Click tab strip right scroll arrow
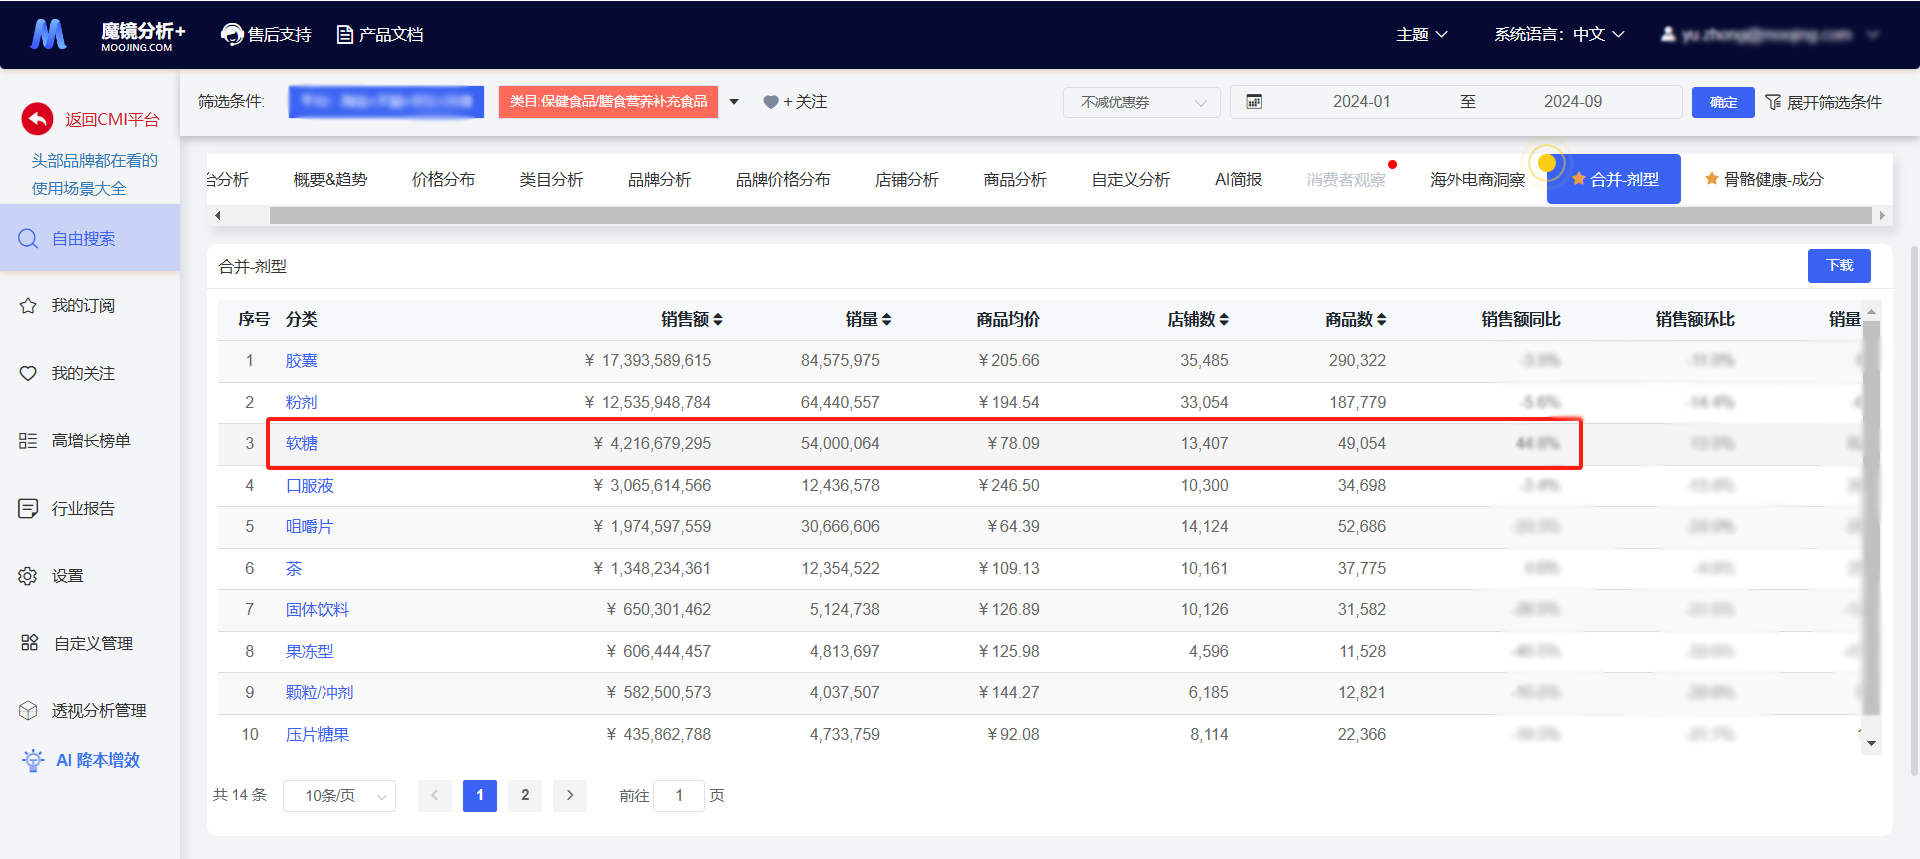Image resolution: width=1920 pixels, height=859 pixels. [1882, 215]
